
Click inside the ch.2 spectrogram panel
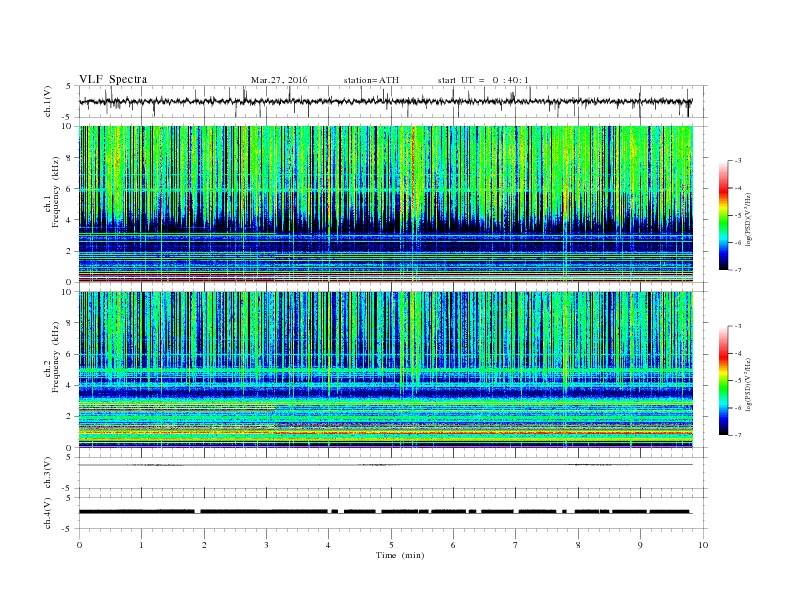pyautogui.click(x=385, y=369)
